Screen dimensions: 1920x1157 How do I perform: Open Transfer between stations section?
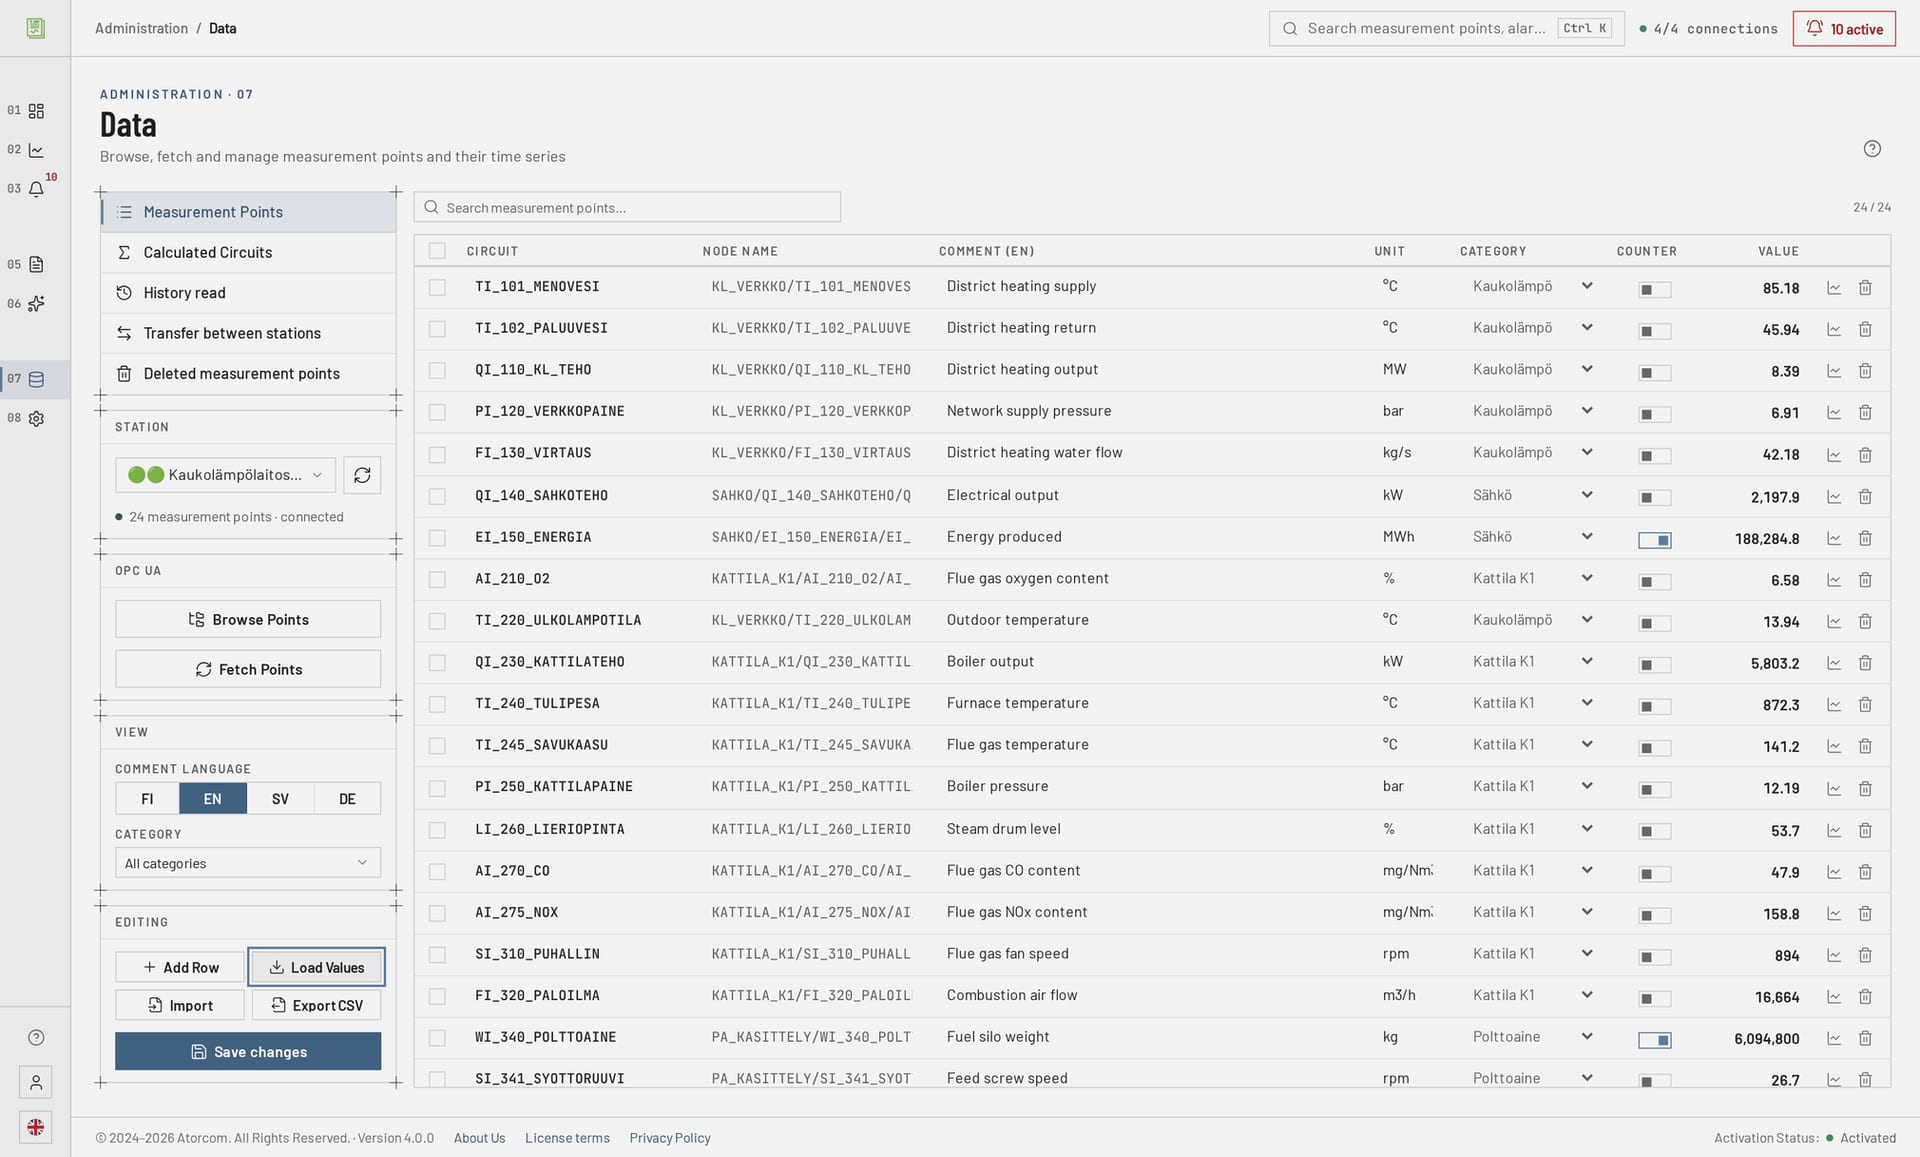click(x=248, y=333)
